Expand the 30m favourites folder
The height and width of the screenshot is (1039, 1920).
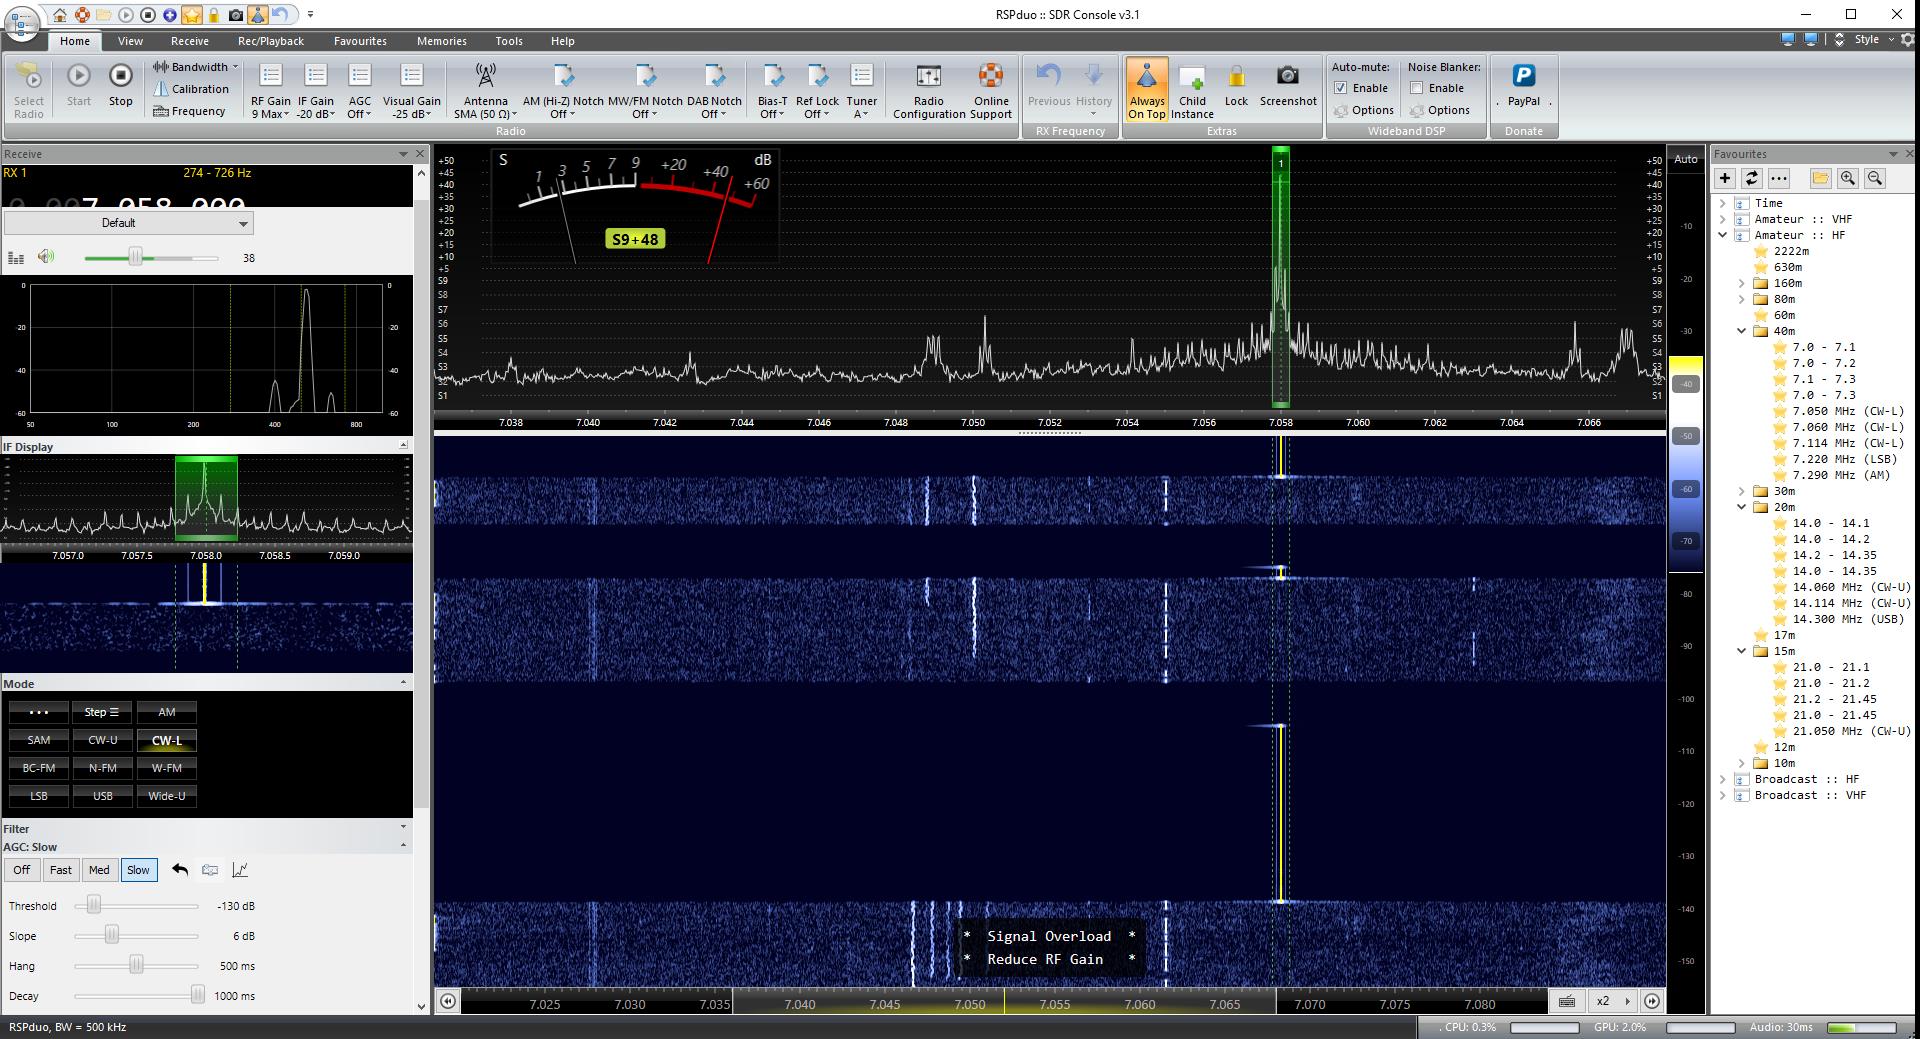pos(1742,491)
